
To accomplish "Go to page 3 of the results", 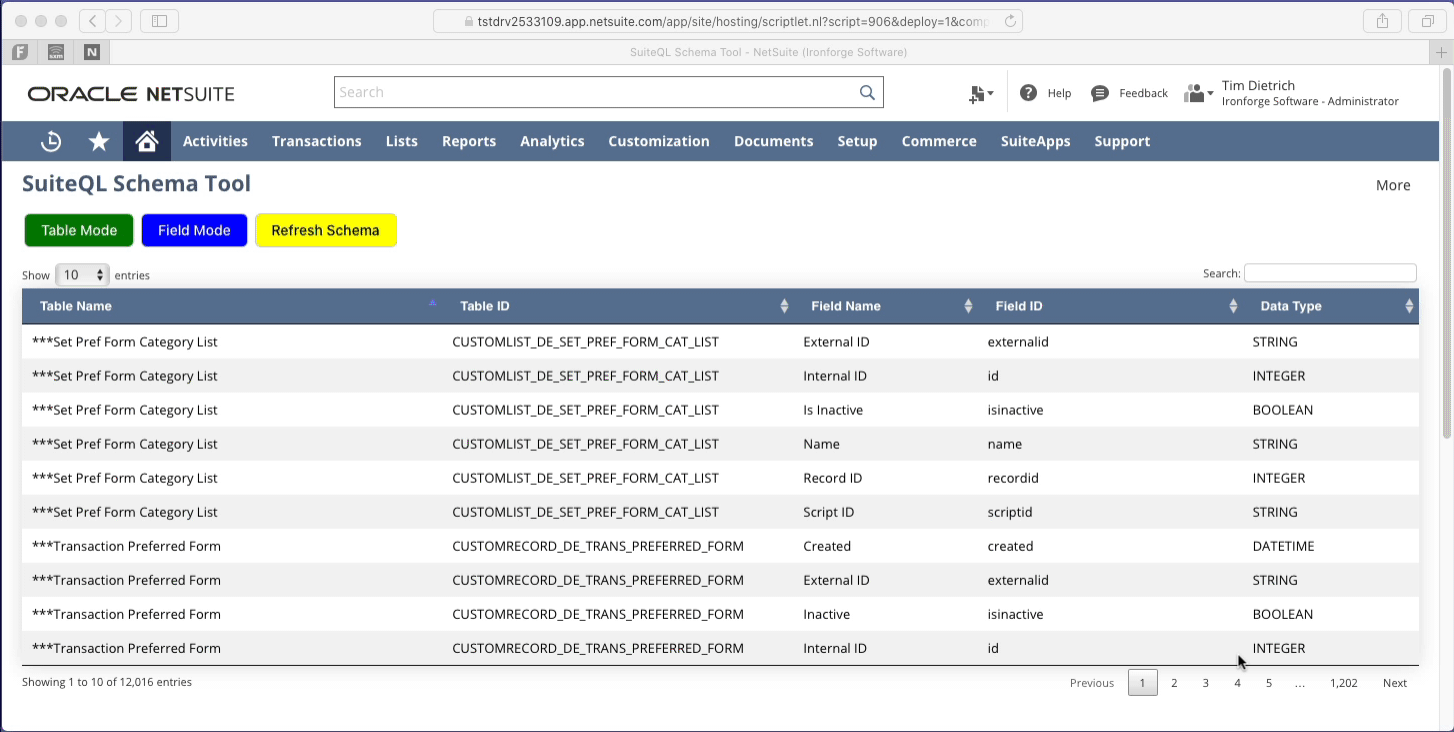I will 1205,682.
